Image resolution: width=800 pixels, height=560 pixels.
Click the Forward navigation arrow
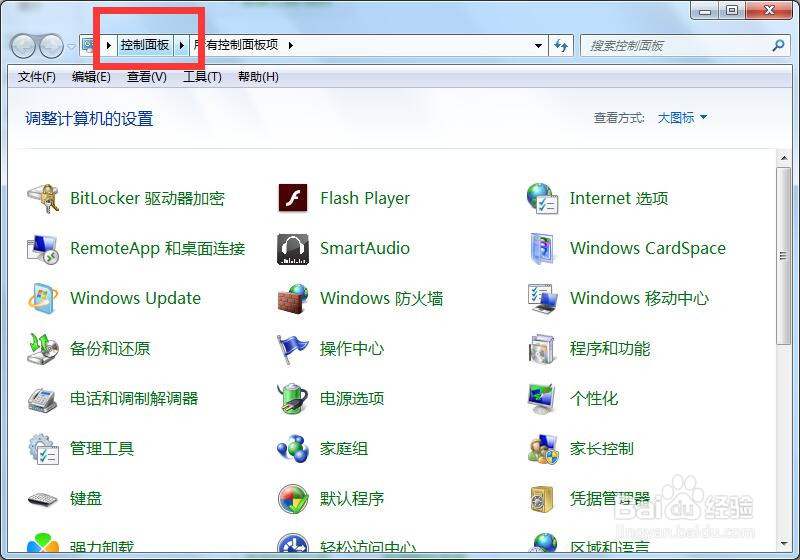pyautogui.click(x=51, y=46)
